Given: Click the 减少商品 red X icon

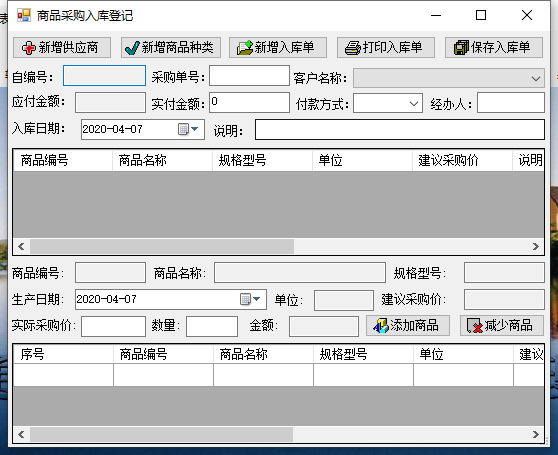Looking at the screenshot, I should (475, 326).
